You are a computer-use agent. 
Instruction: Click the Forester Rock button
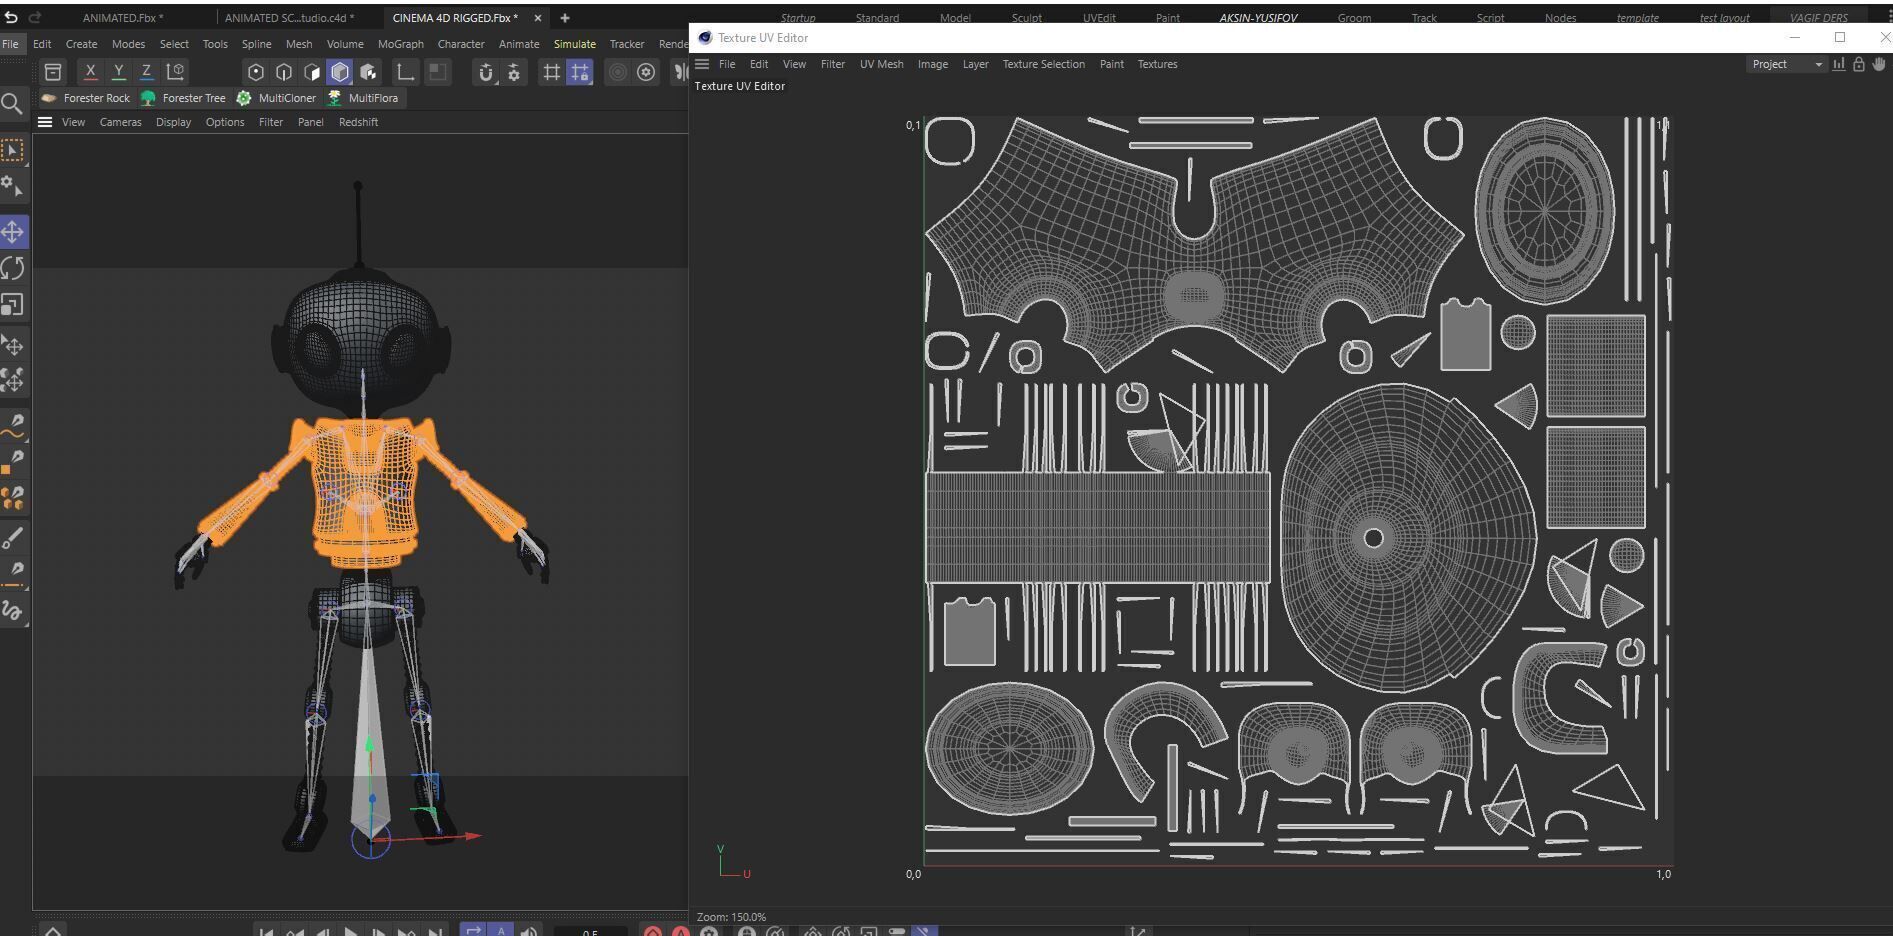(x=86, y=98)
